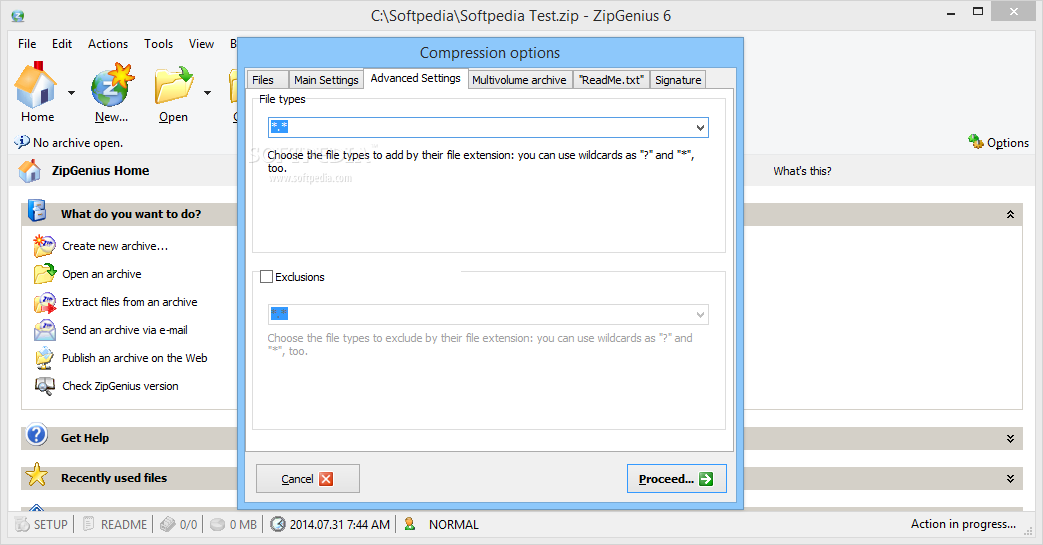This screenshot has height=545, width=1043.
Task: Click the ZipGenius title bar app icon
Action: pyautogui.click(x=18, y=15)
